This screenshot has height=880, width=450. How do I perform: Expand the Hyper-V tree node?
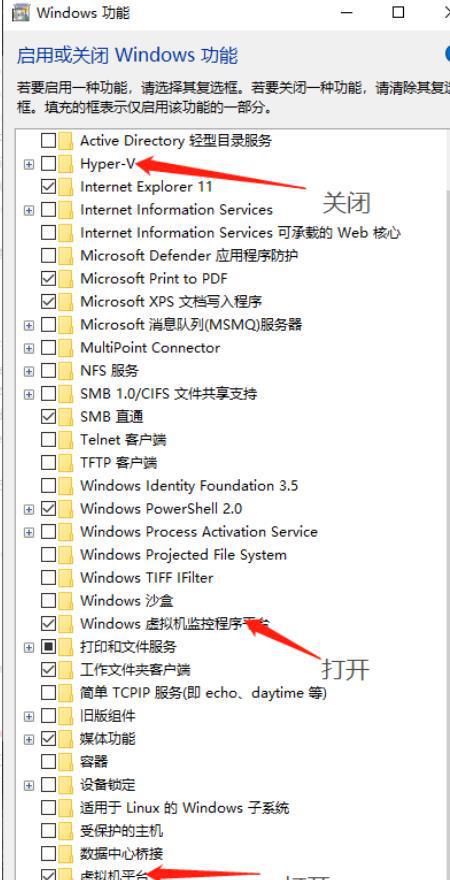[29, 164]
